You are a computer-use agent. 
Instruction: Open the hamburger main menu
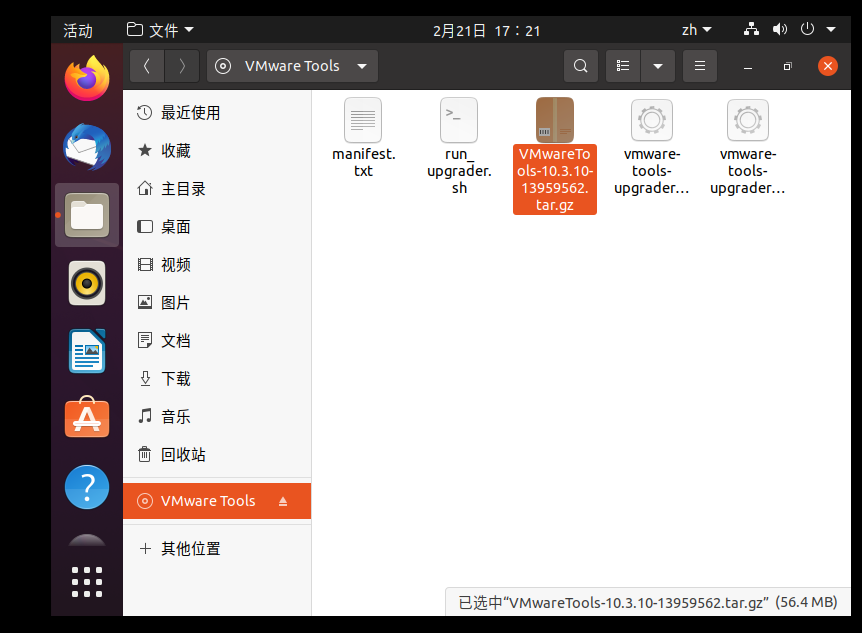[700, 67]
